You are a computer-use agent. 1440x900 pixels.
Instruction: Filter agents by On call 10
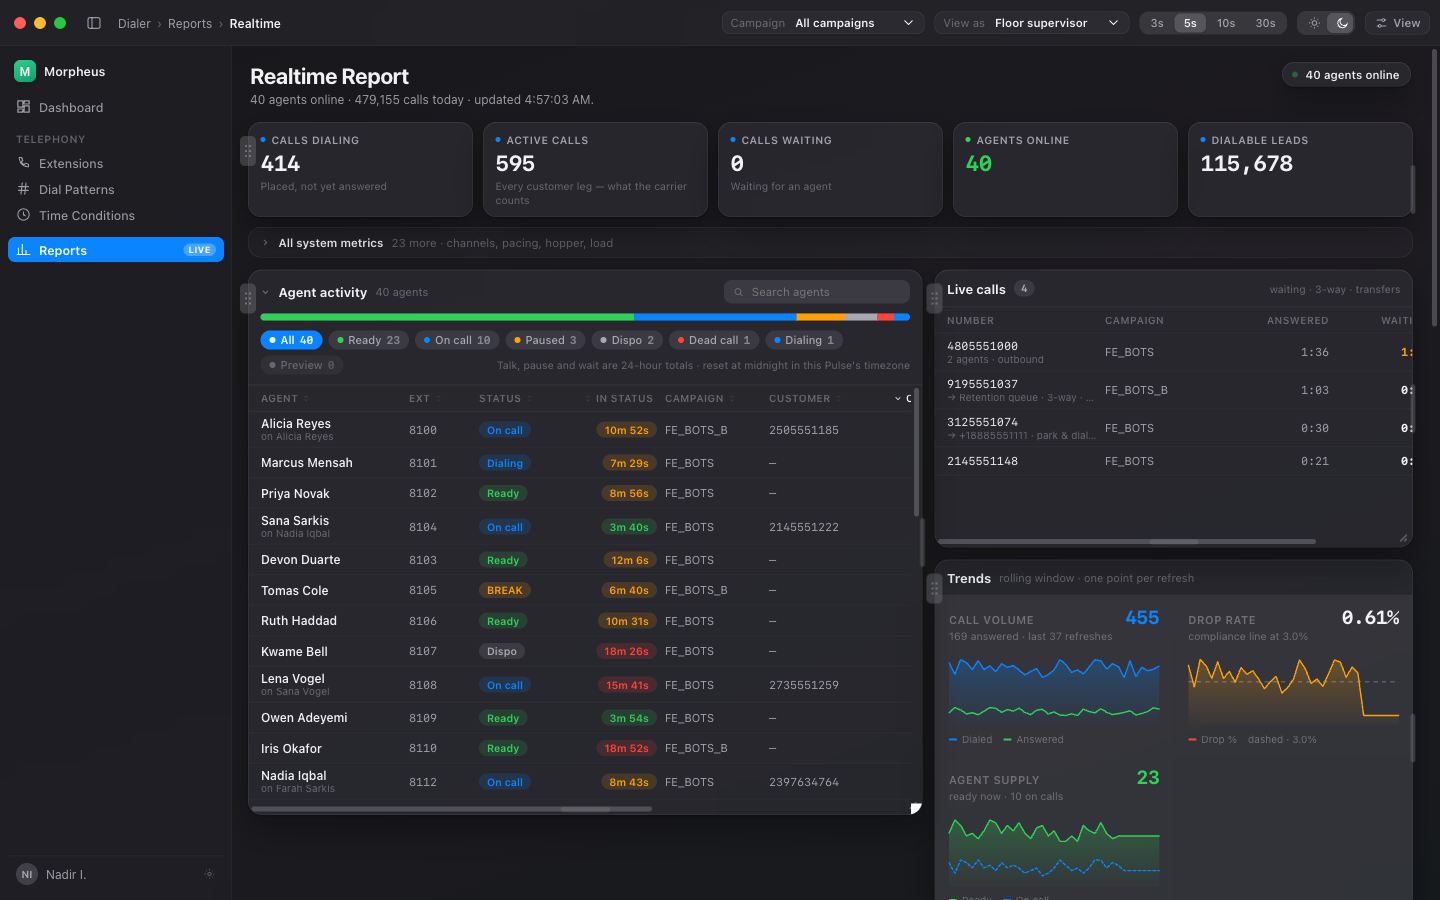pyautogui.click(x=457, y=340)
